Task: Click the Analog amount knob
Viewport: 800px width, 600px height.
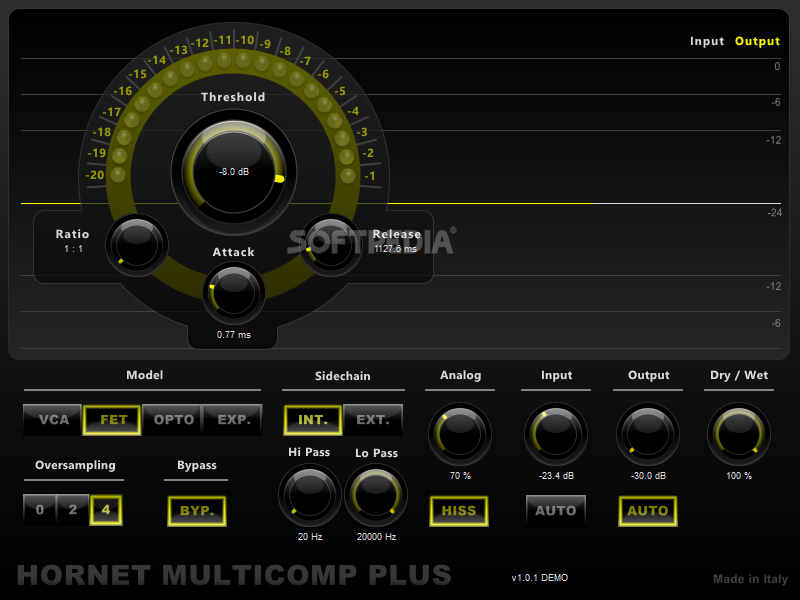Action: (460, 434)
